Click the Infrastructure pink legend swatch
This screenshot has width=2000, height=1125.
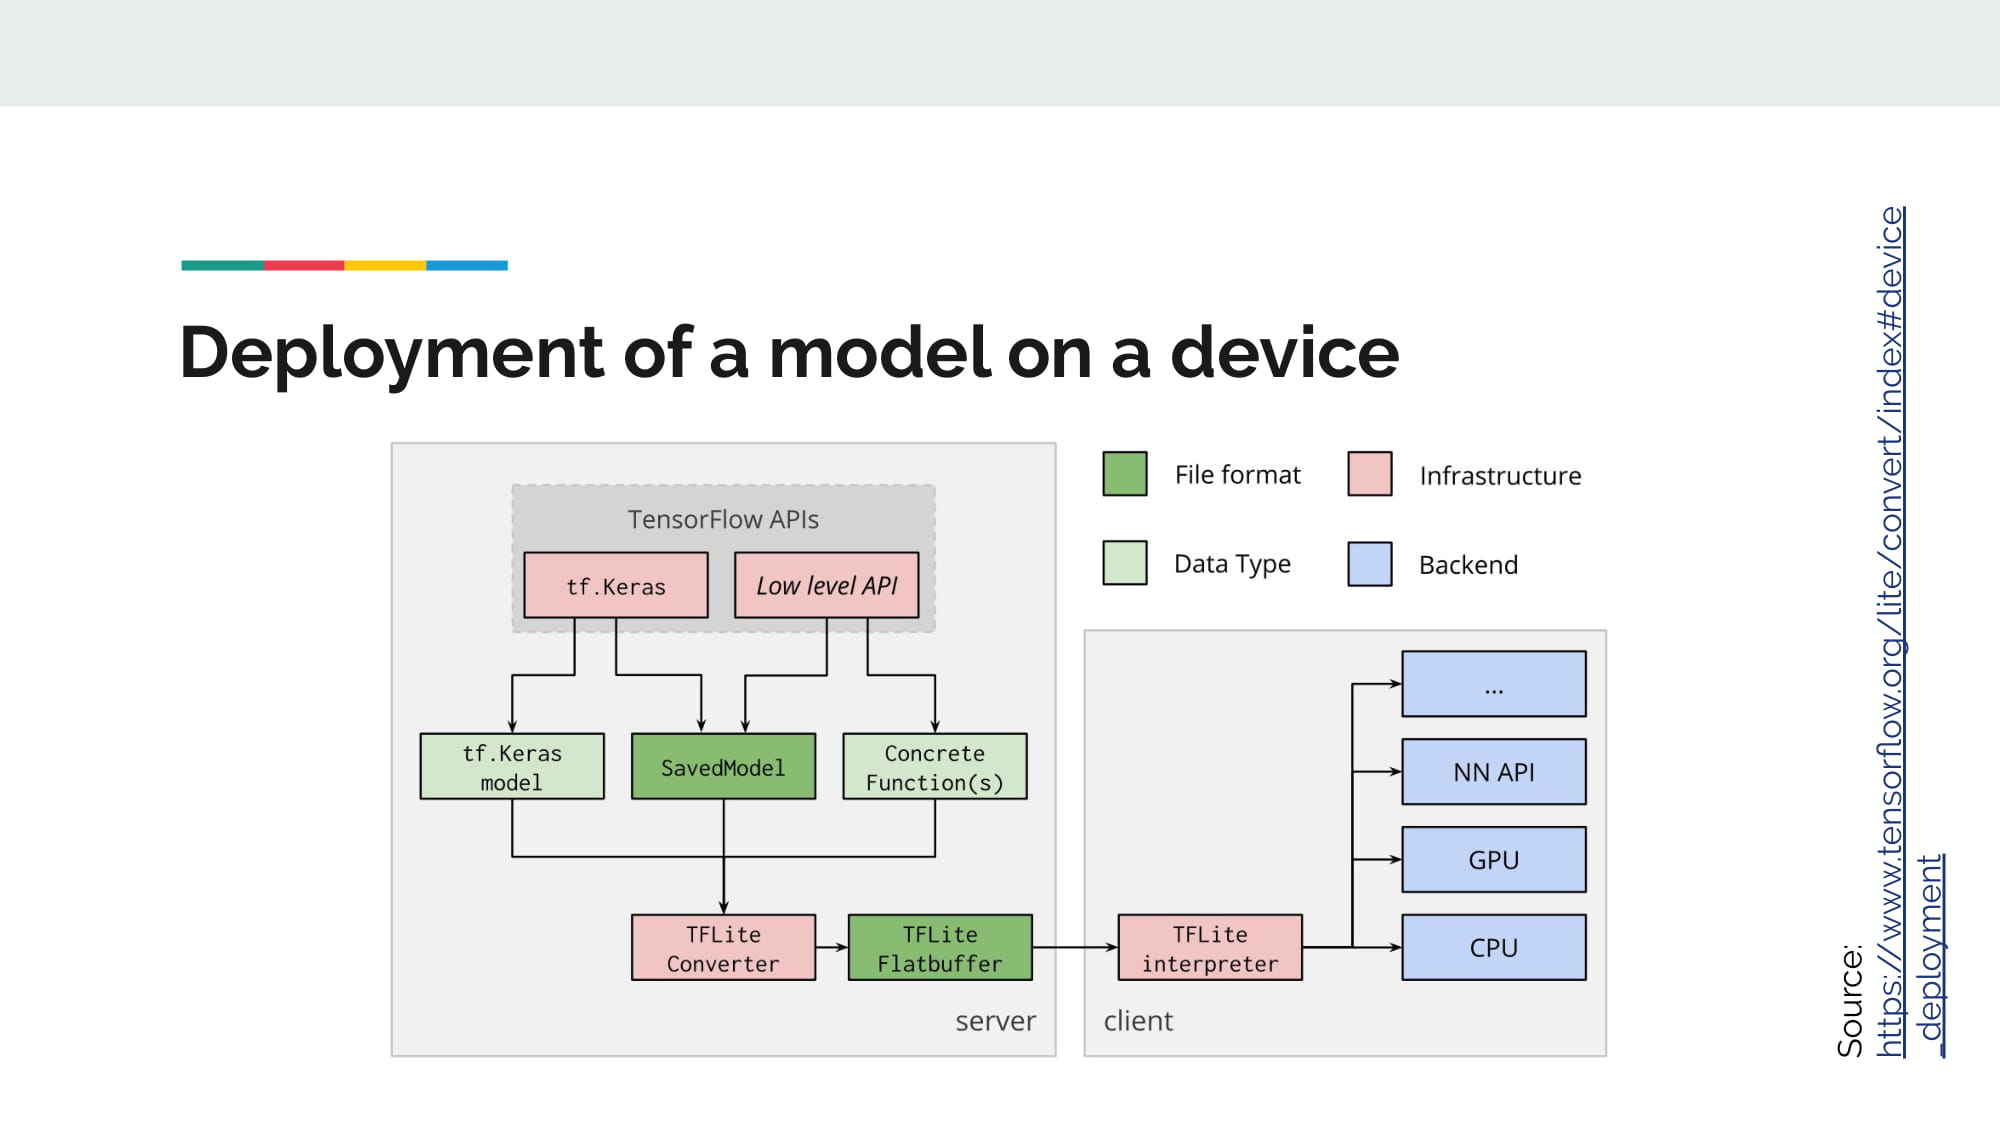coord(1369,474)
